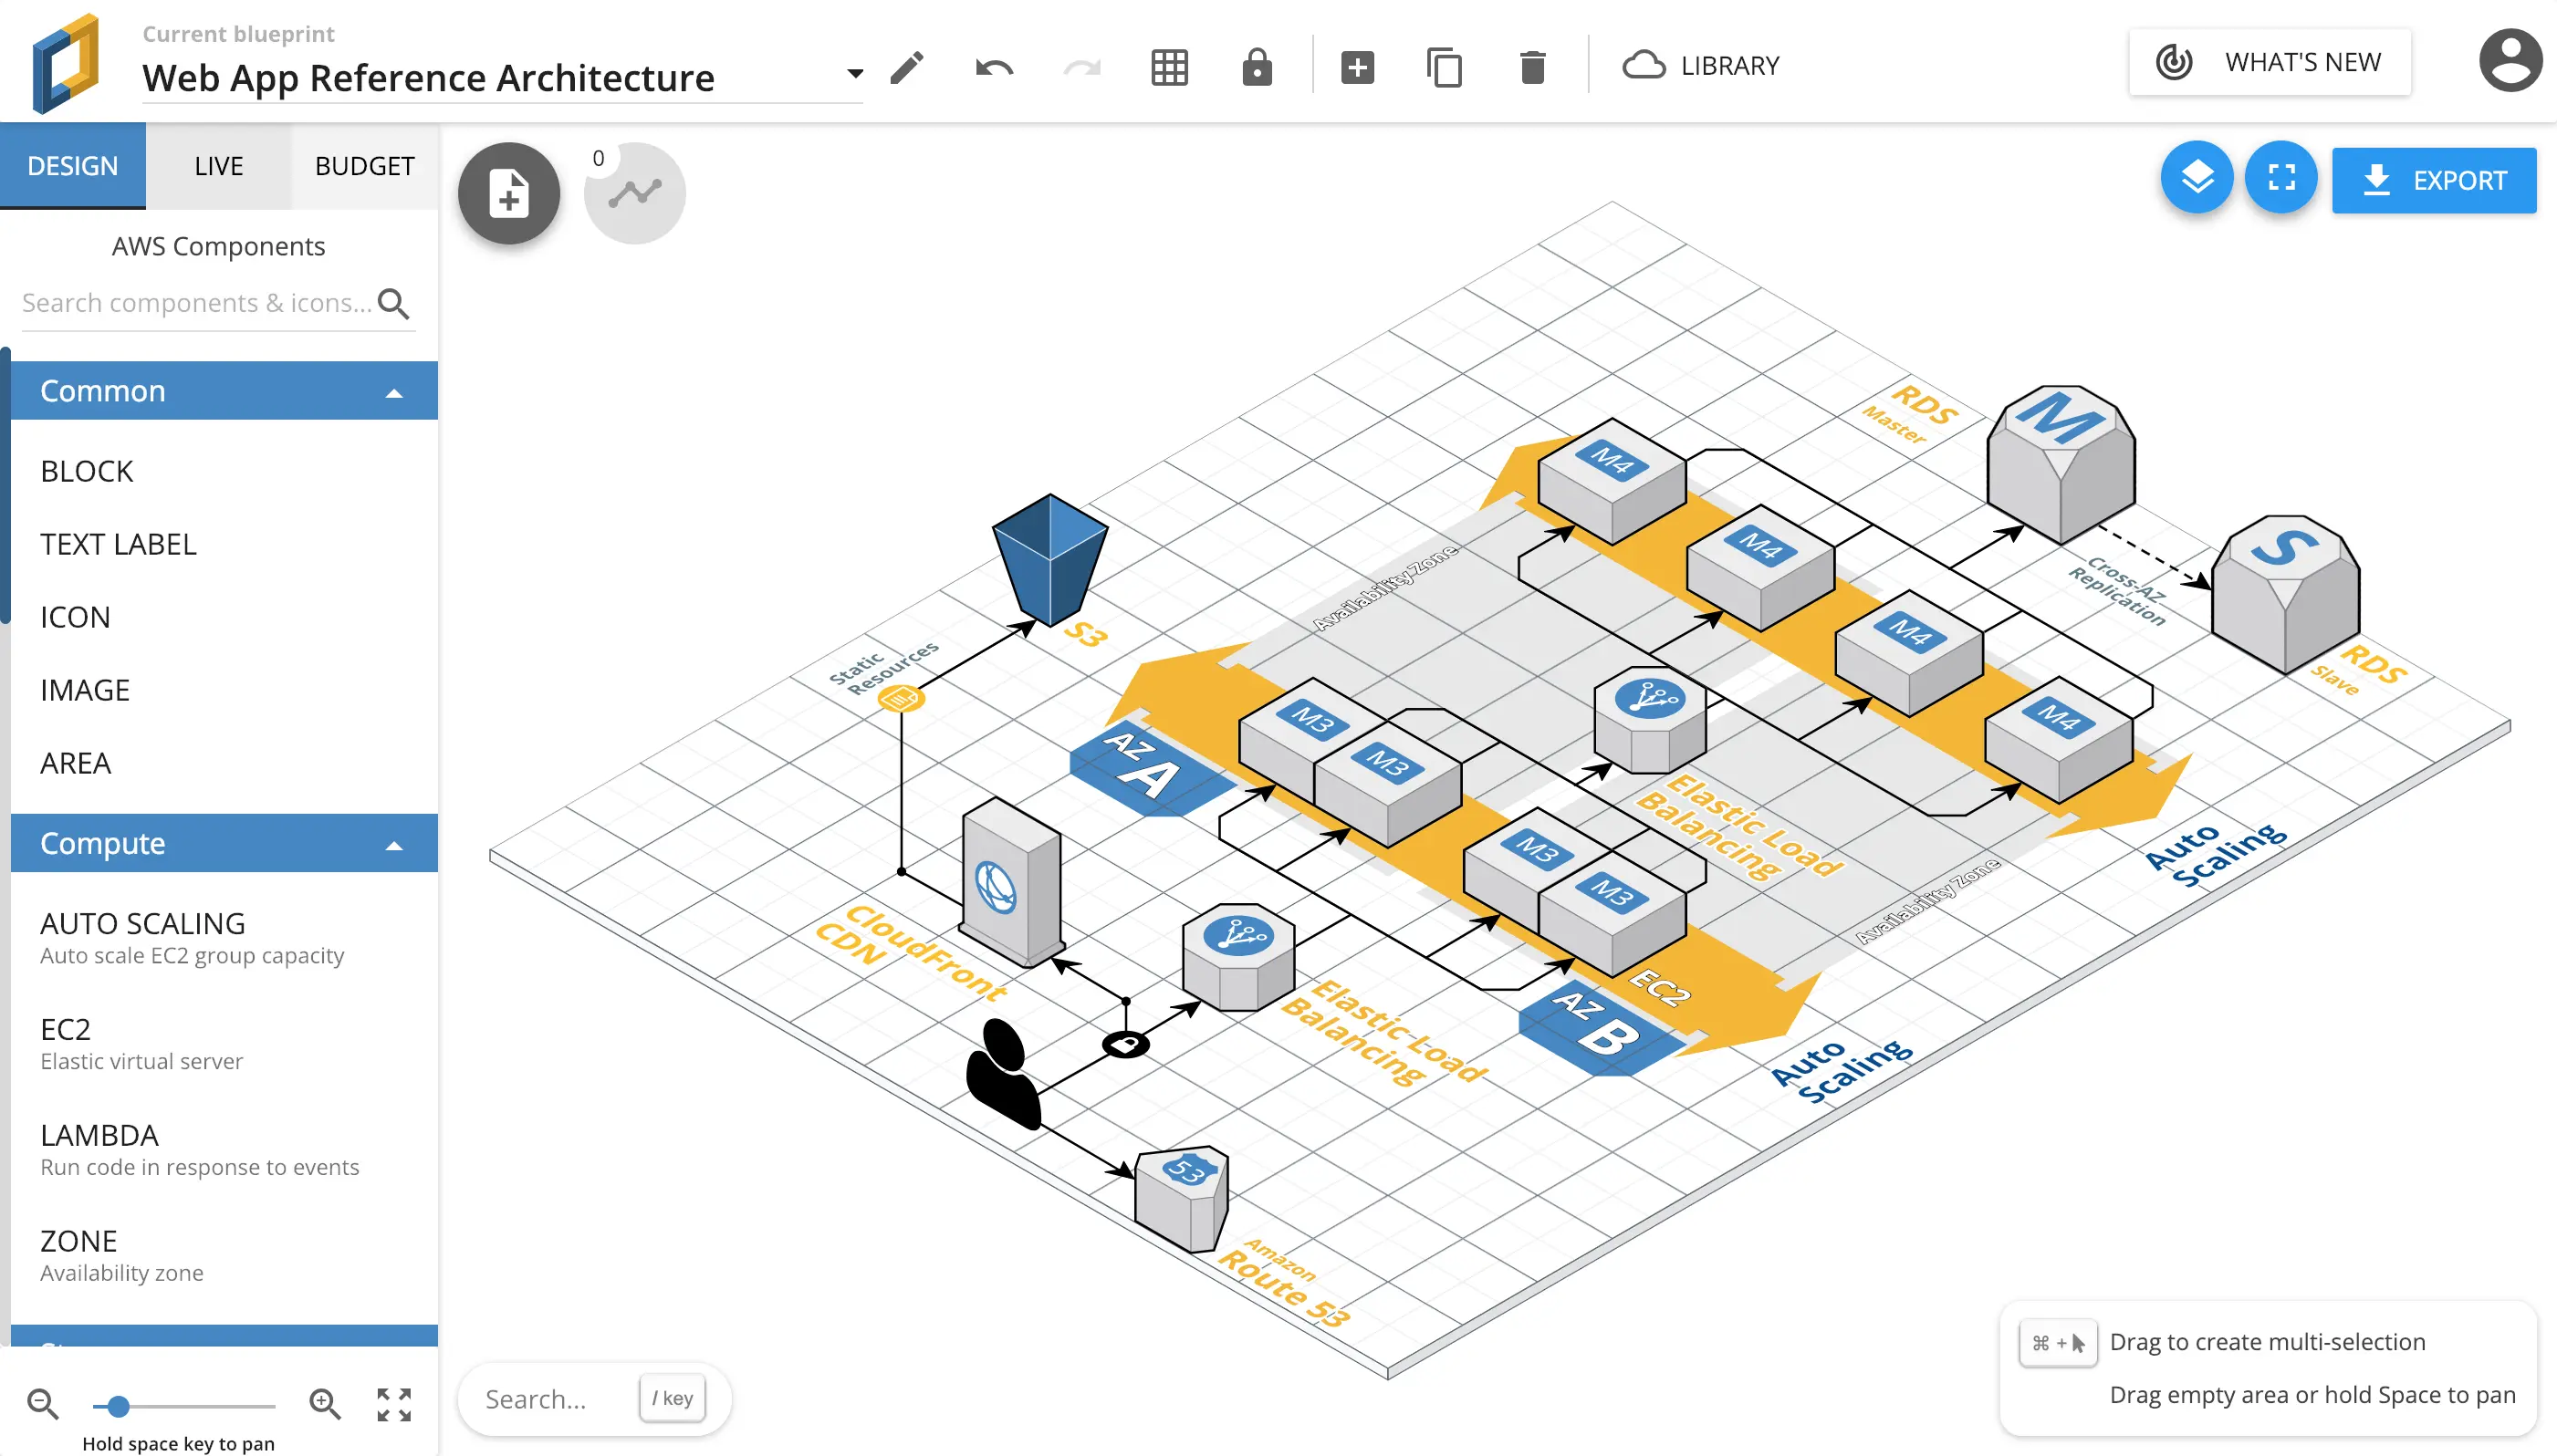Click the undo arrow icon

pyautogui.click(x=993, y=67)
